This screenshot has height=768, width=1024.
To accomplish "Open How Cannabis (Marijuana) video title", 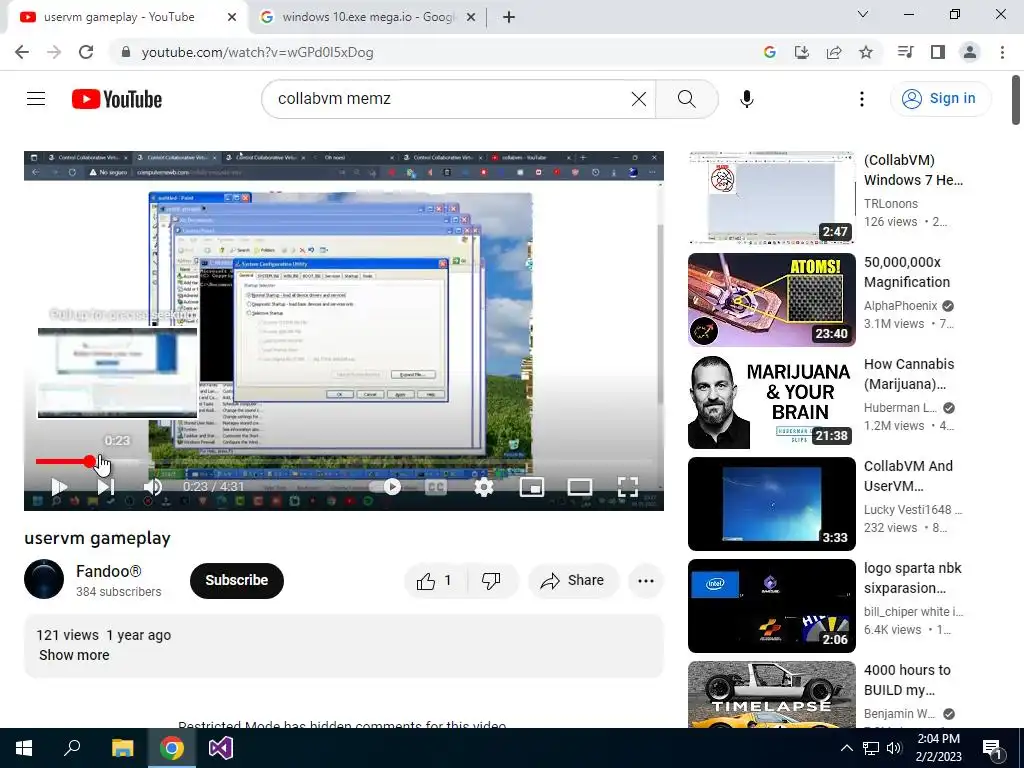I will click(909, 374).
